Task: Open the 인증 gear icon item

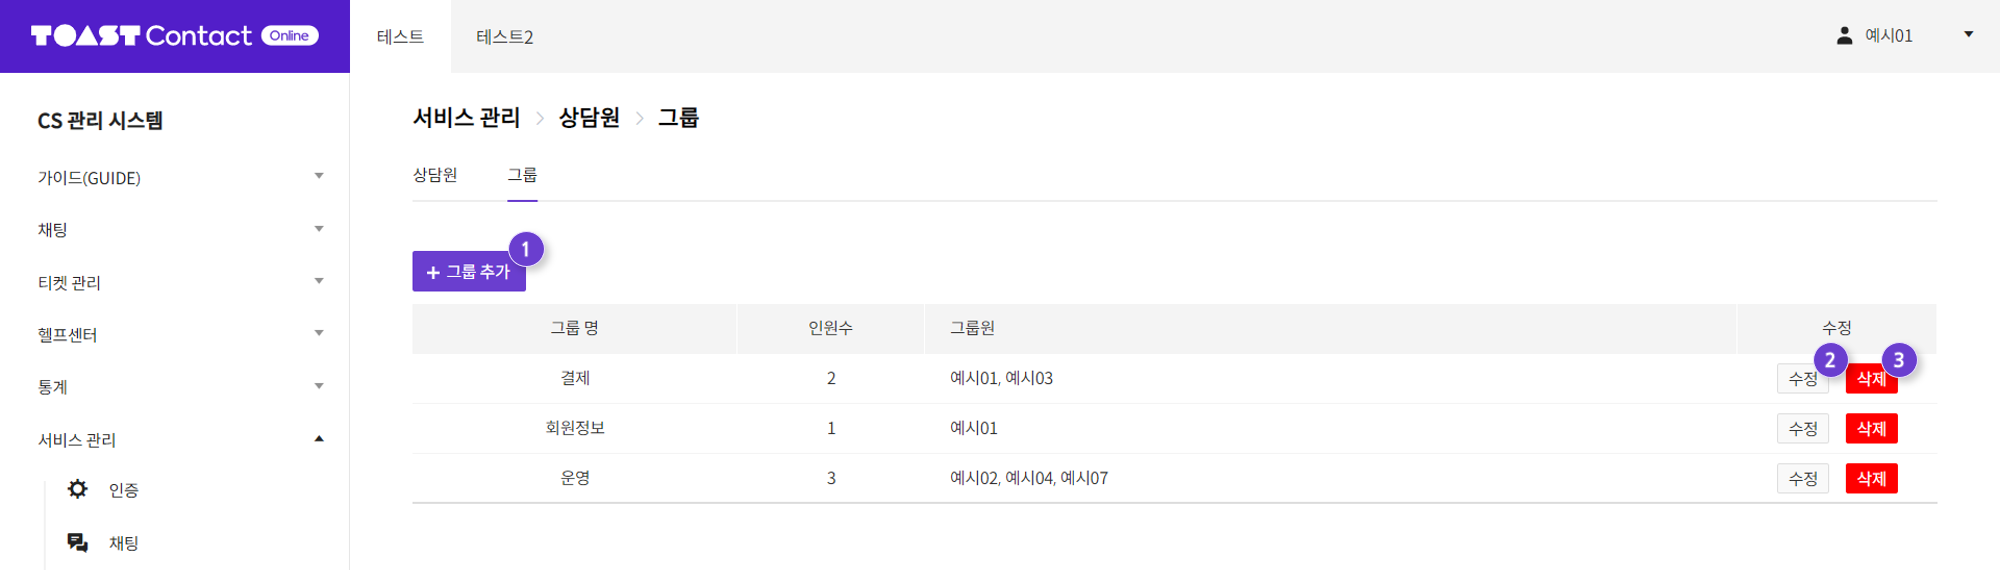Action: (77, 489)
